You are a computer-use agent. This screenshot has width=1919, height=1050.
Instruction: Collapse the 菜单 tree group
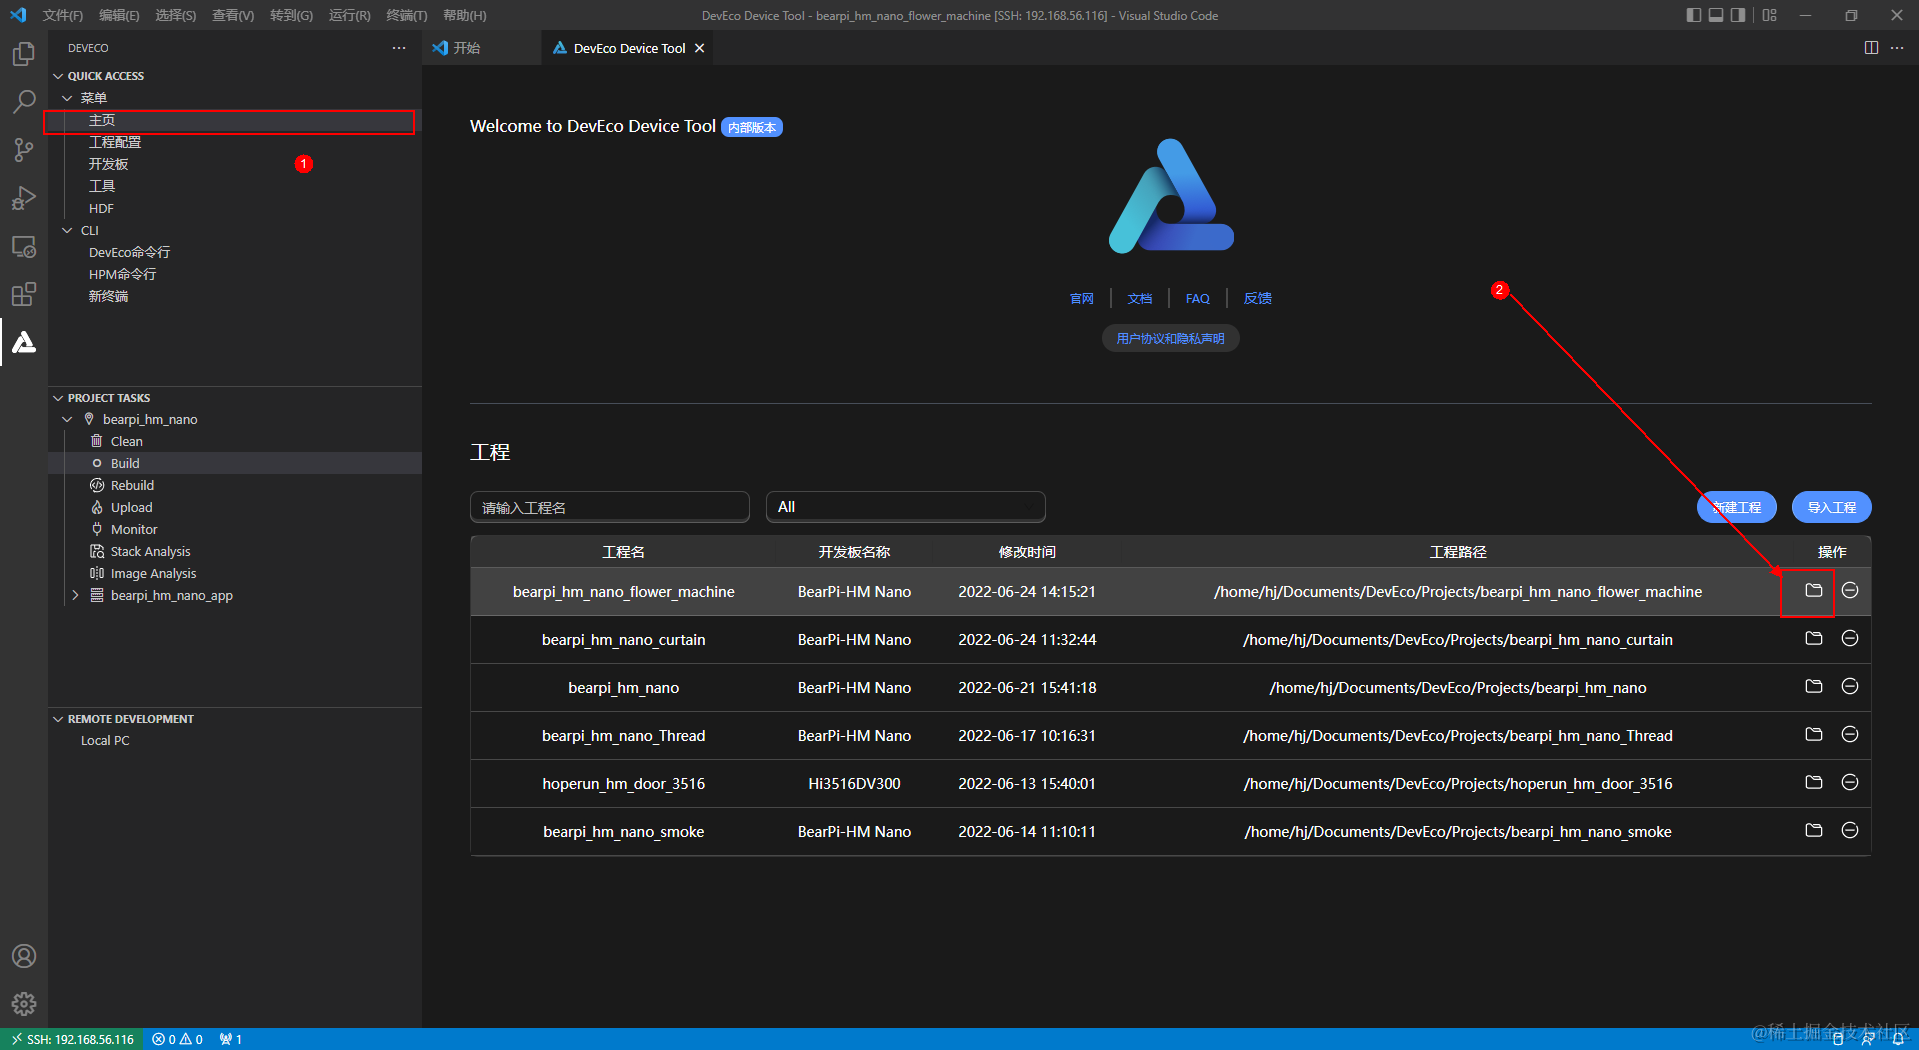[67, 98]
